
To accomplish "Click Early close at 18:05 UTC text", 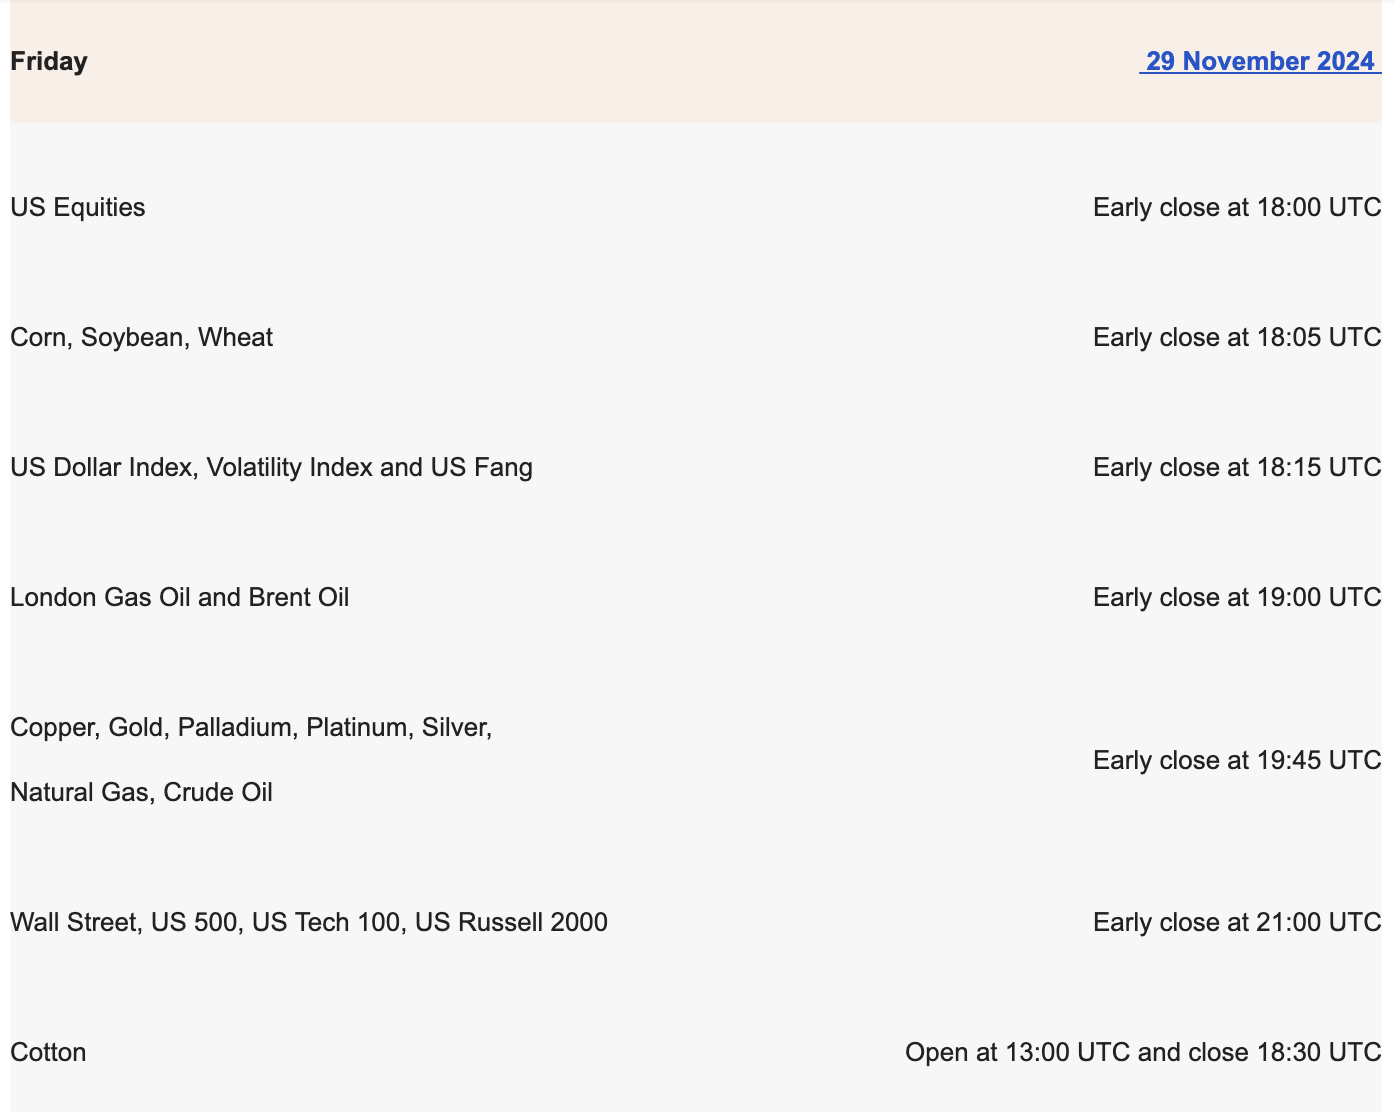I will 1237,337.
